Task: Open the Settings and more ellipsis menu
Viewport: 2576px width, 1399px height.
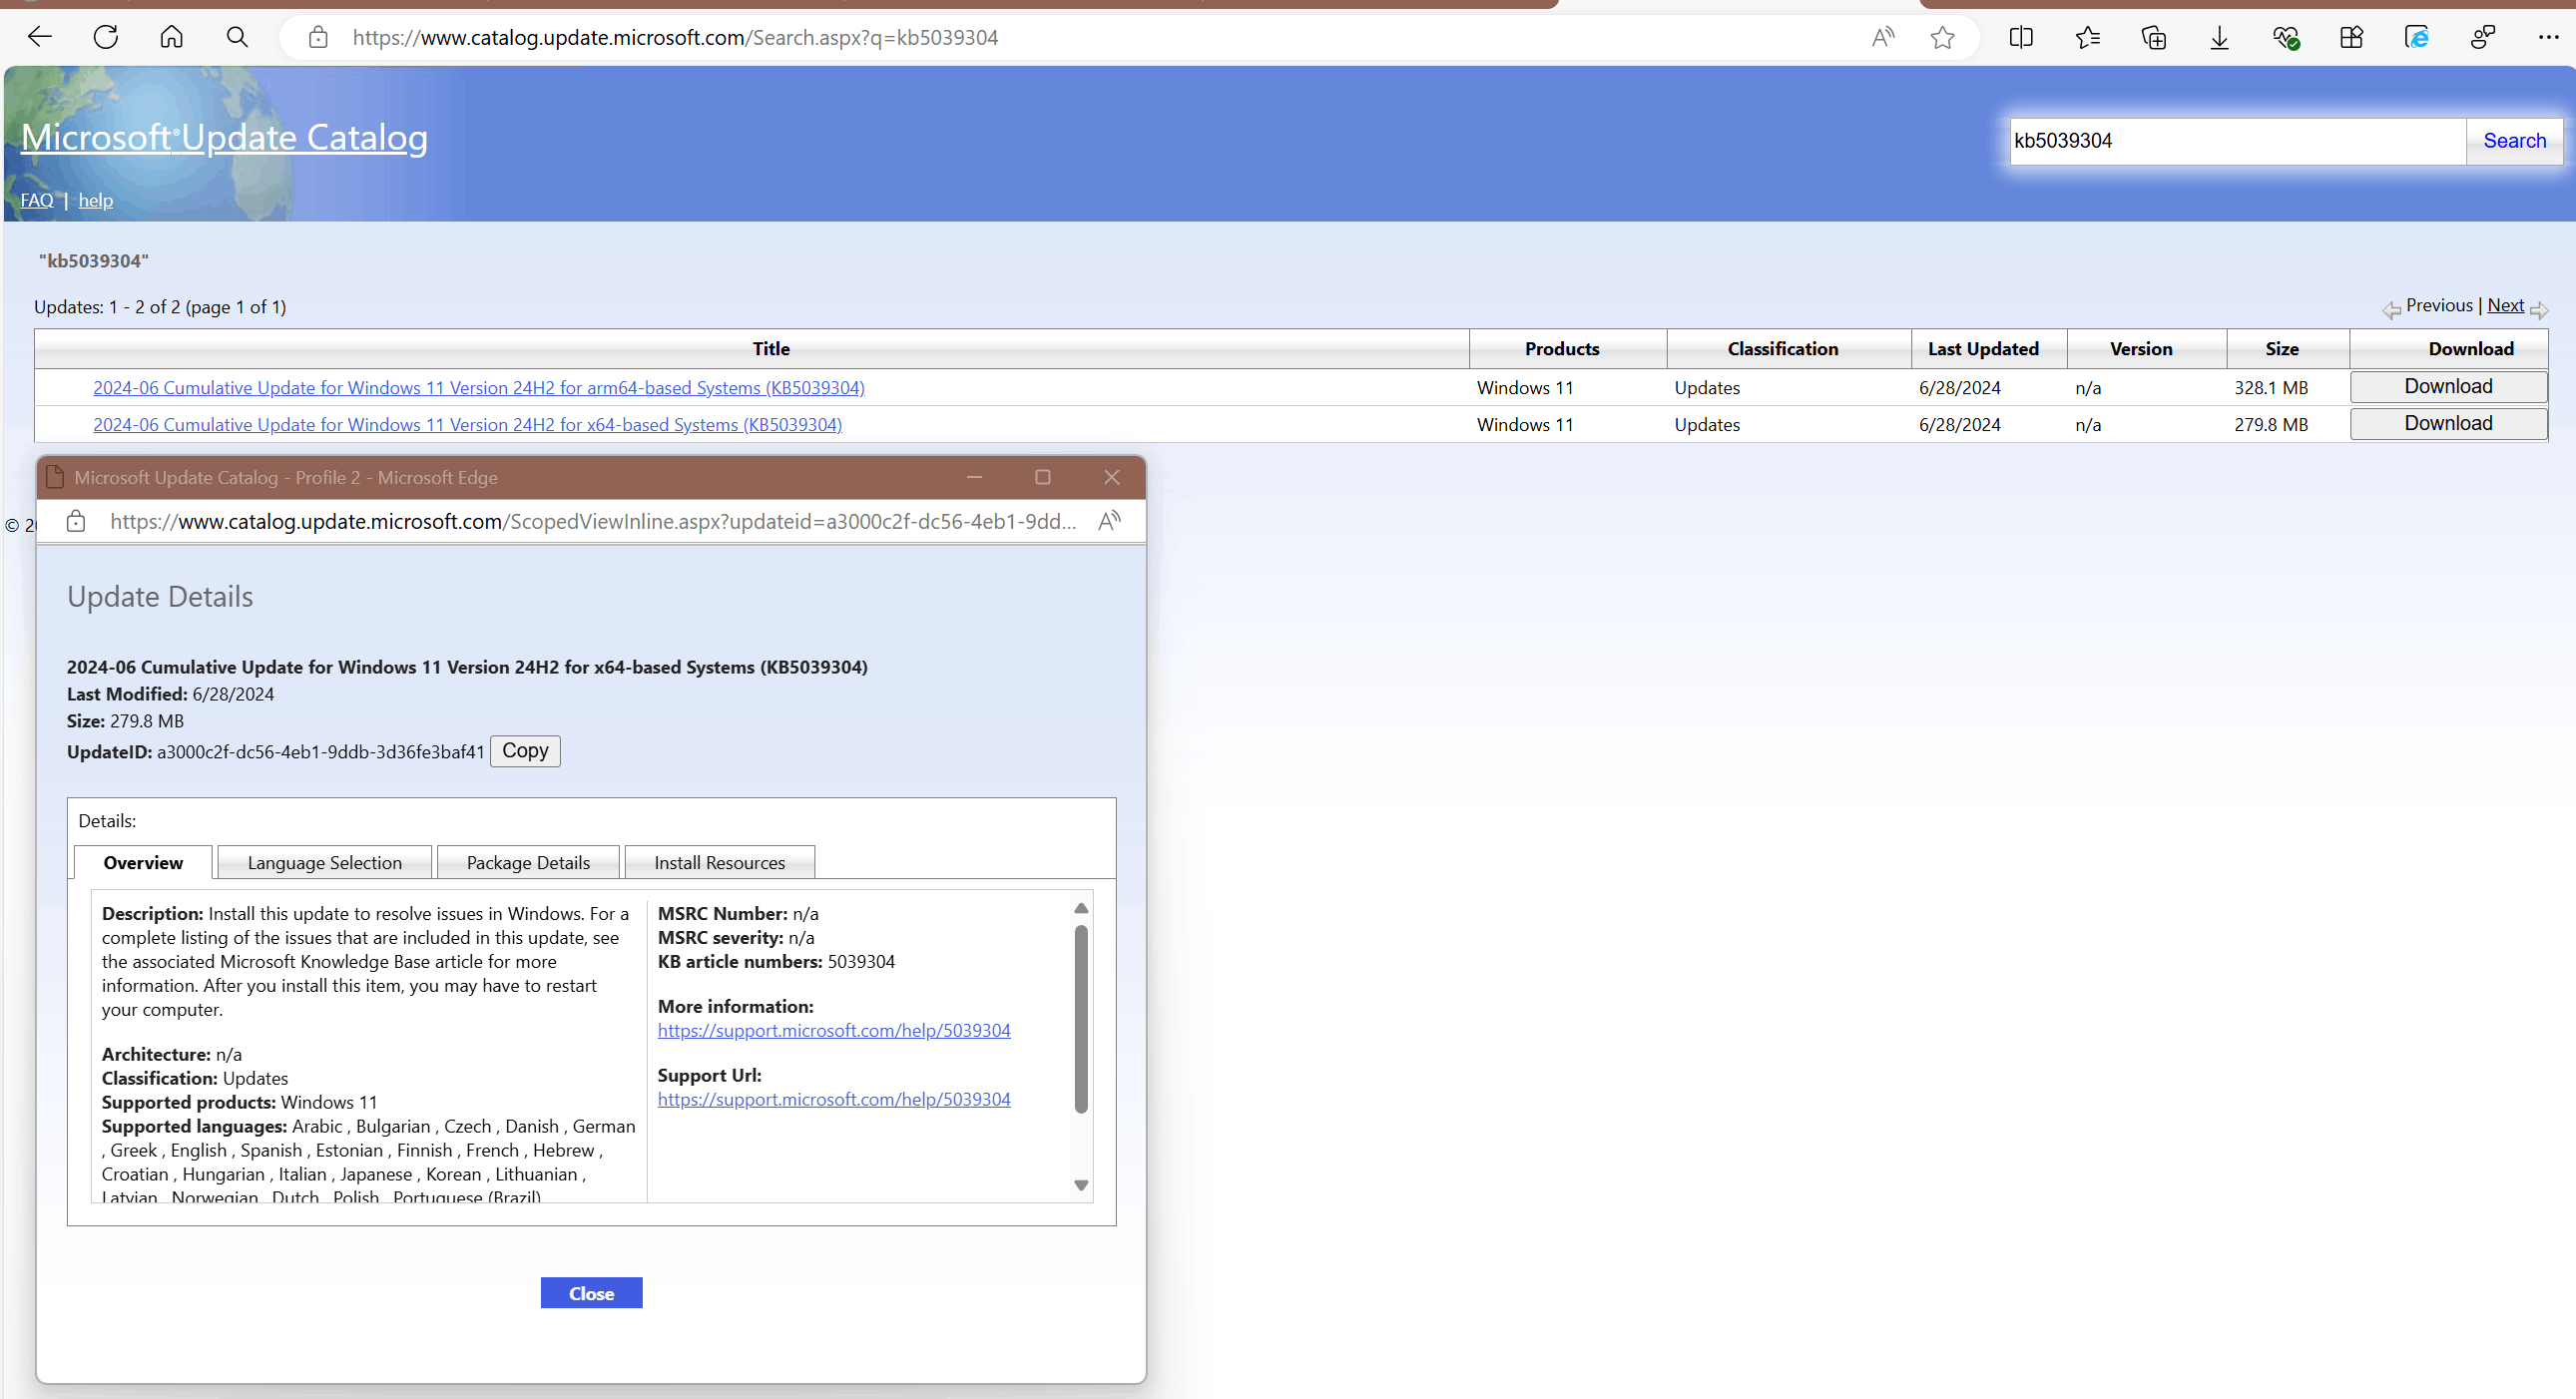Action: 2547,37
